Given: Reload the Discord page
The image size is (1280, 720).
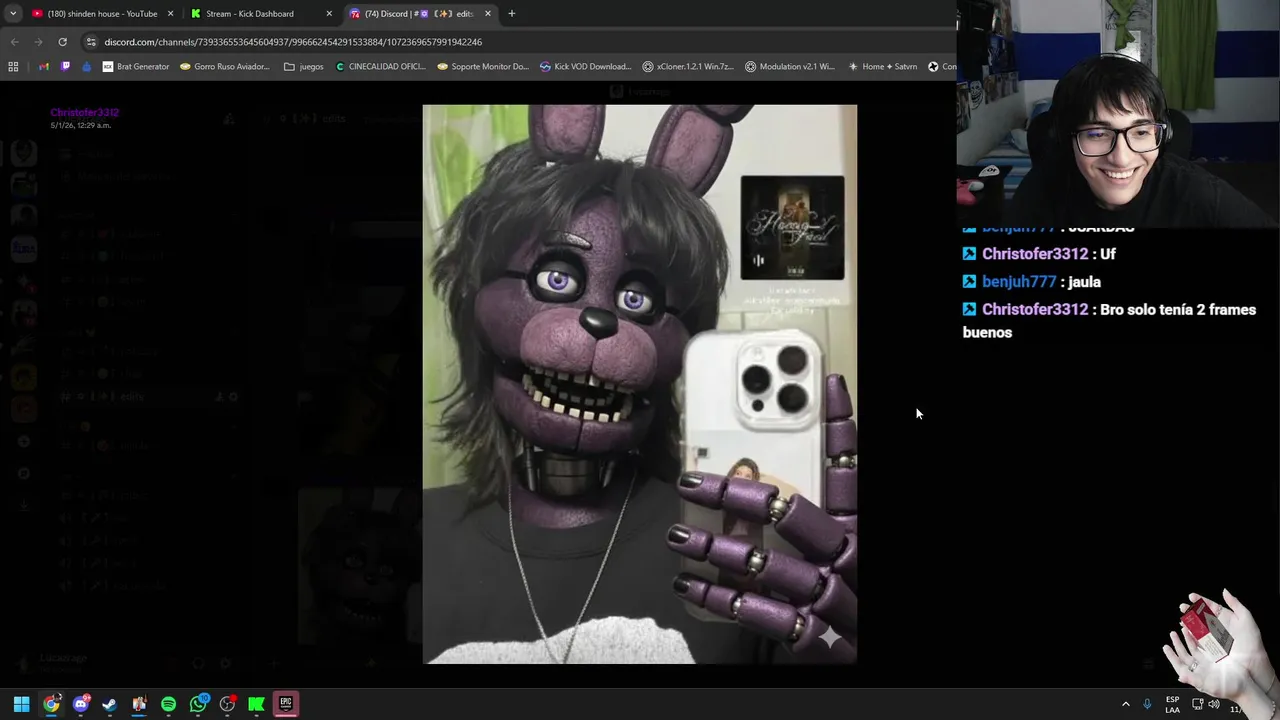Looking at the screenshot, I should (x=62, y=42).
